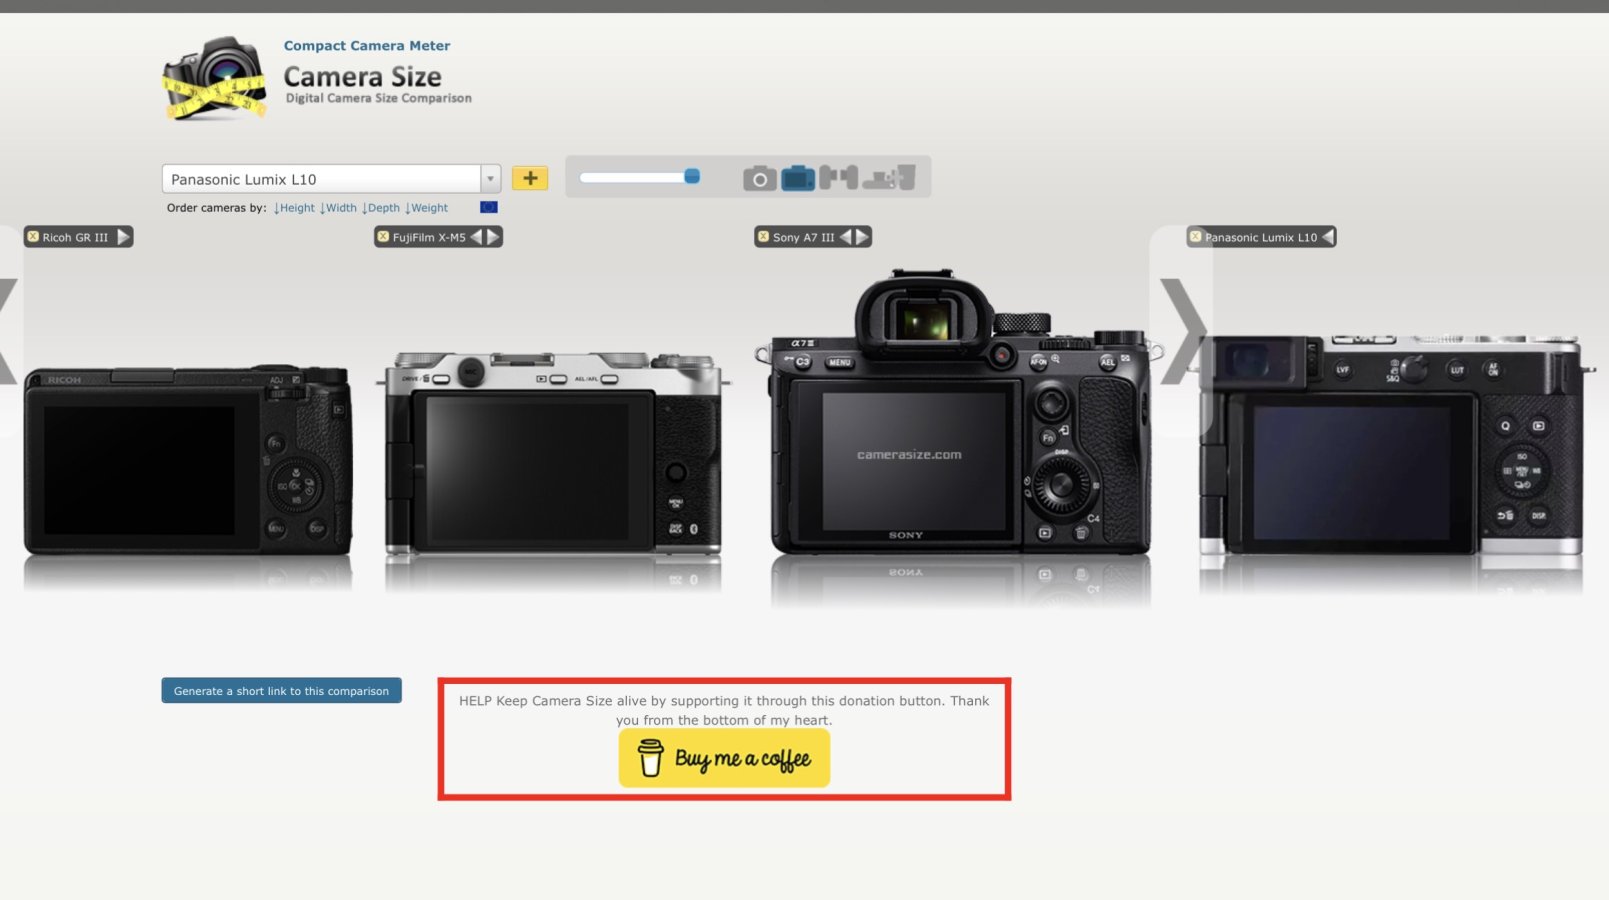Click the Ricoh GR III camera image
The image size is (1609, 900).
pyautogui.click(x=188, y=461)
